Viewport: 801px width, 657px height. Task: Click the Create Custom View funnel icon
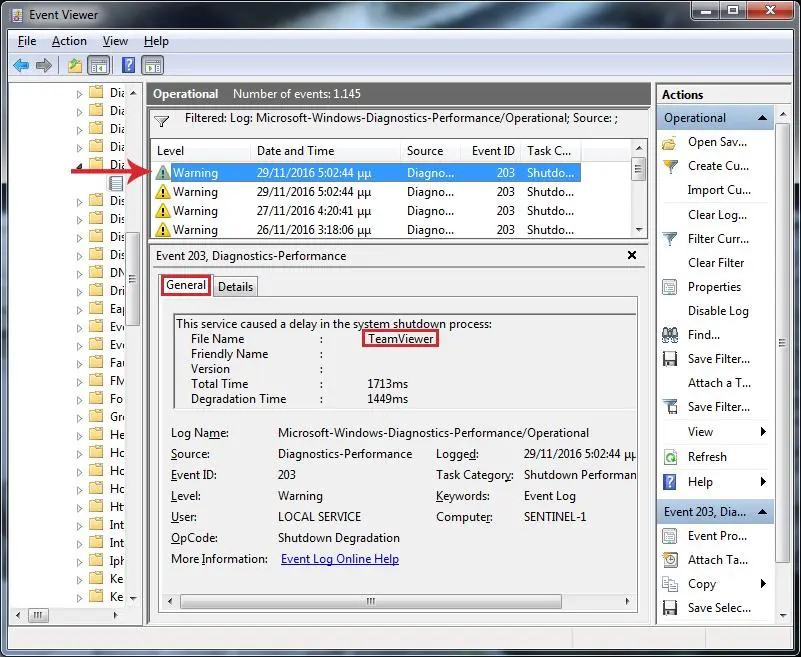click(x=670, y=167)
